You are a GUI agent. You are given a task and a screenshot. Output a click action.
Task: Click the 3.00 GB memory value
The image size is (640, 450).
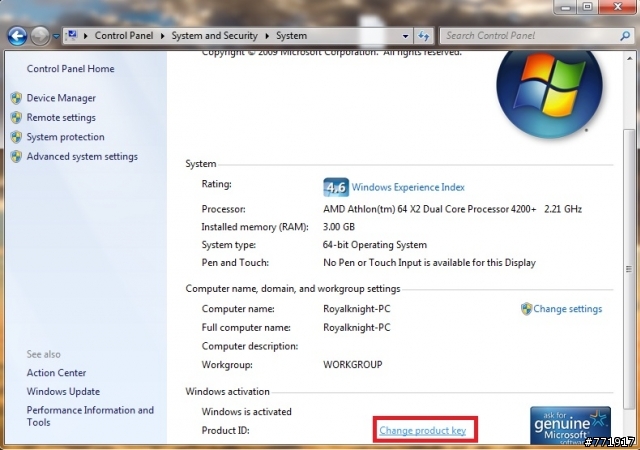pos(339,227)
